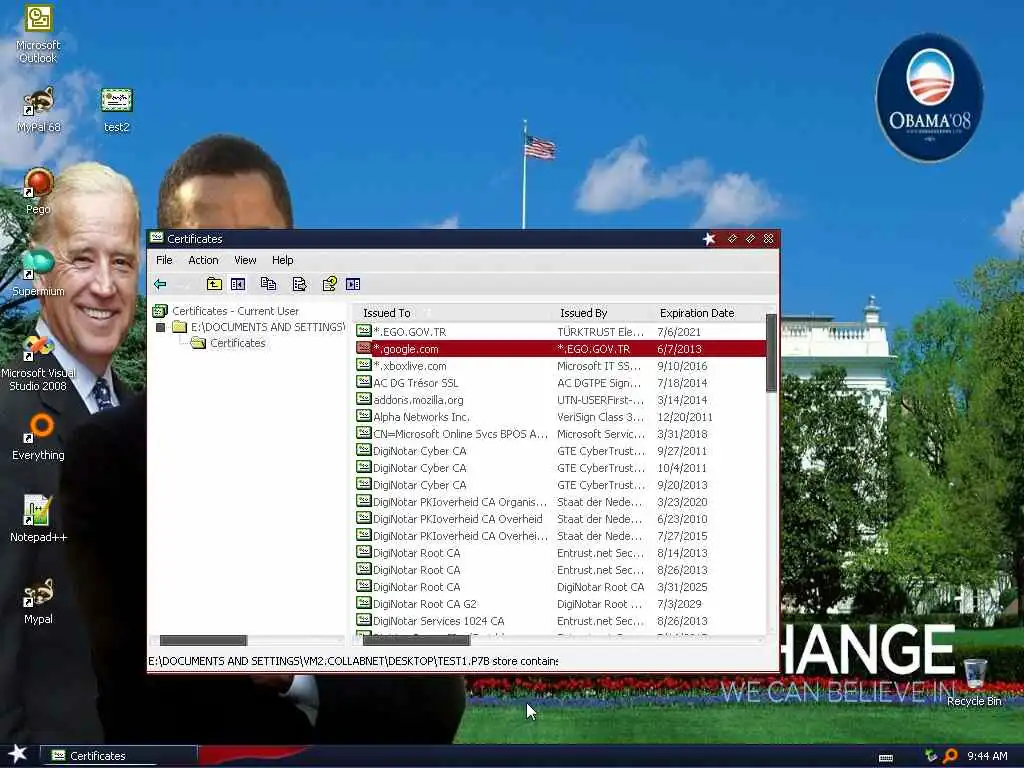The width and height of the screenshot is (1024, 768).
Task: Open the Notepad++ desktop icon
Action: click(38, 519)
